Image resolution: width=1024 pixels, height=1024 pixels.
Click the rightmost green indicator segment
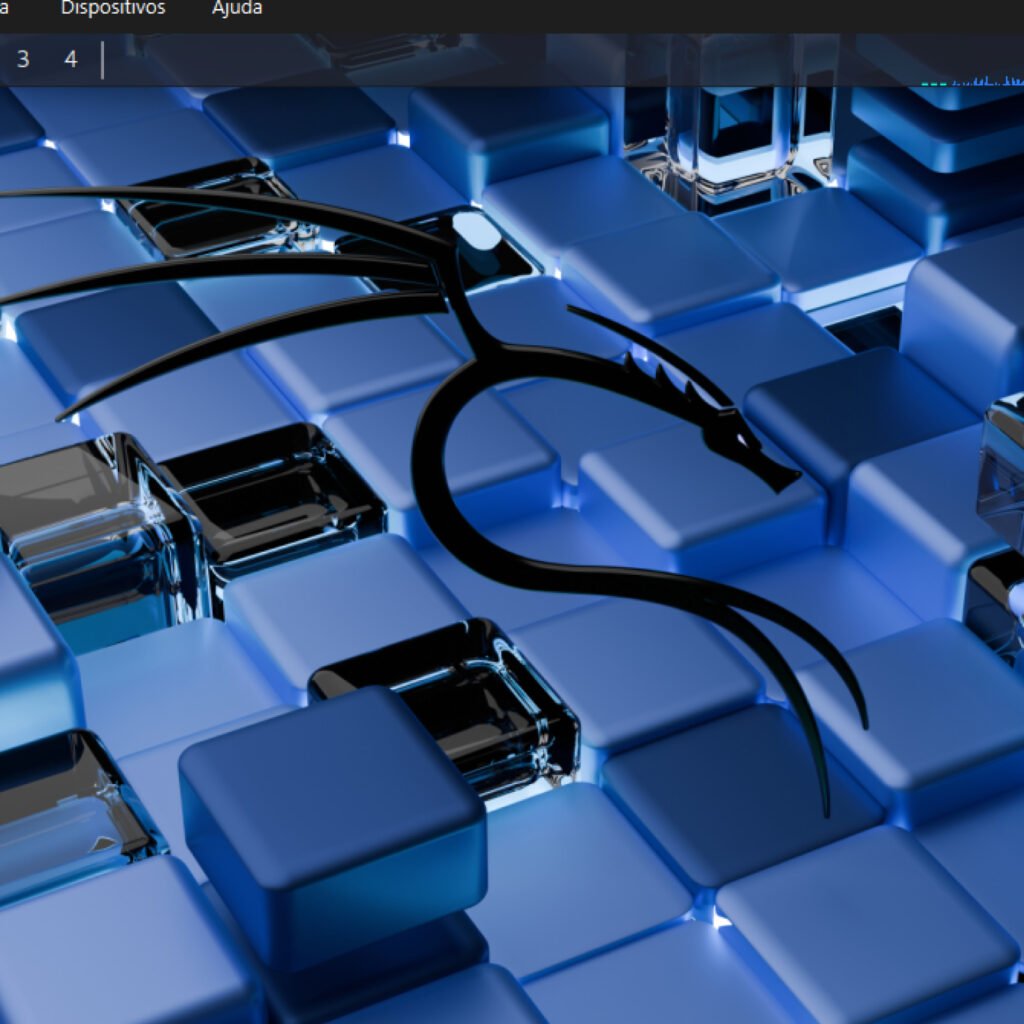[943, 84]
